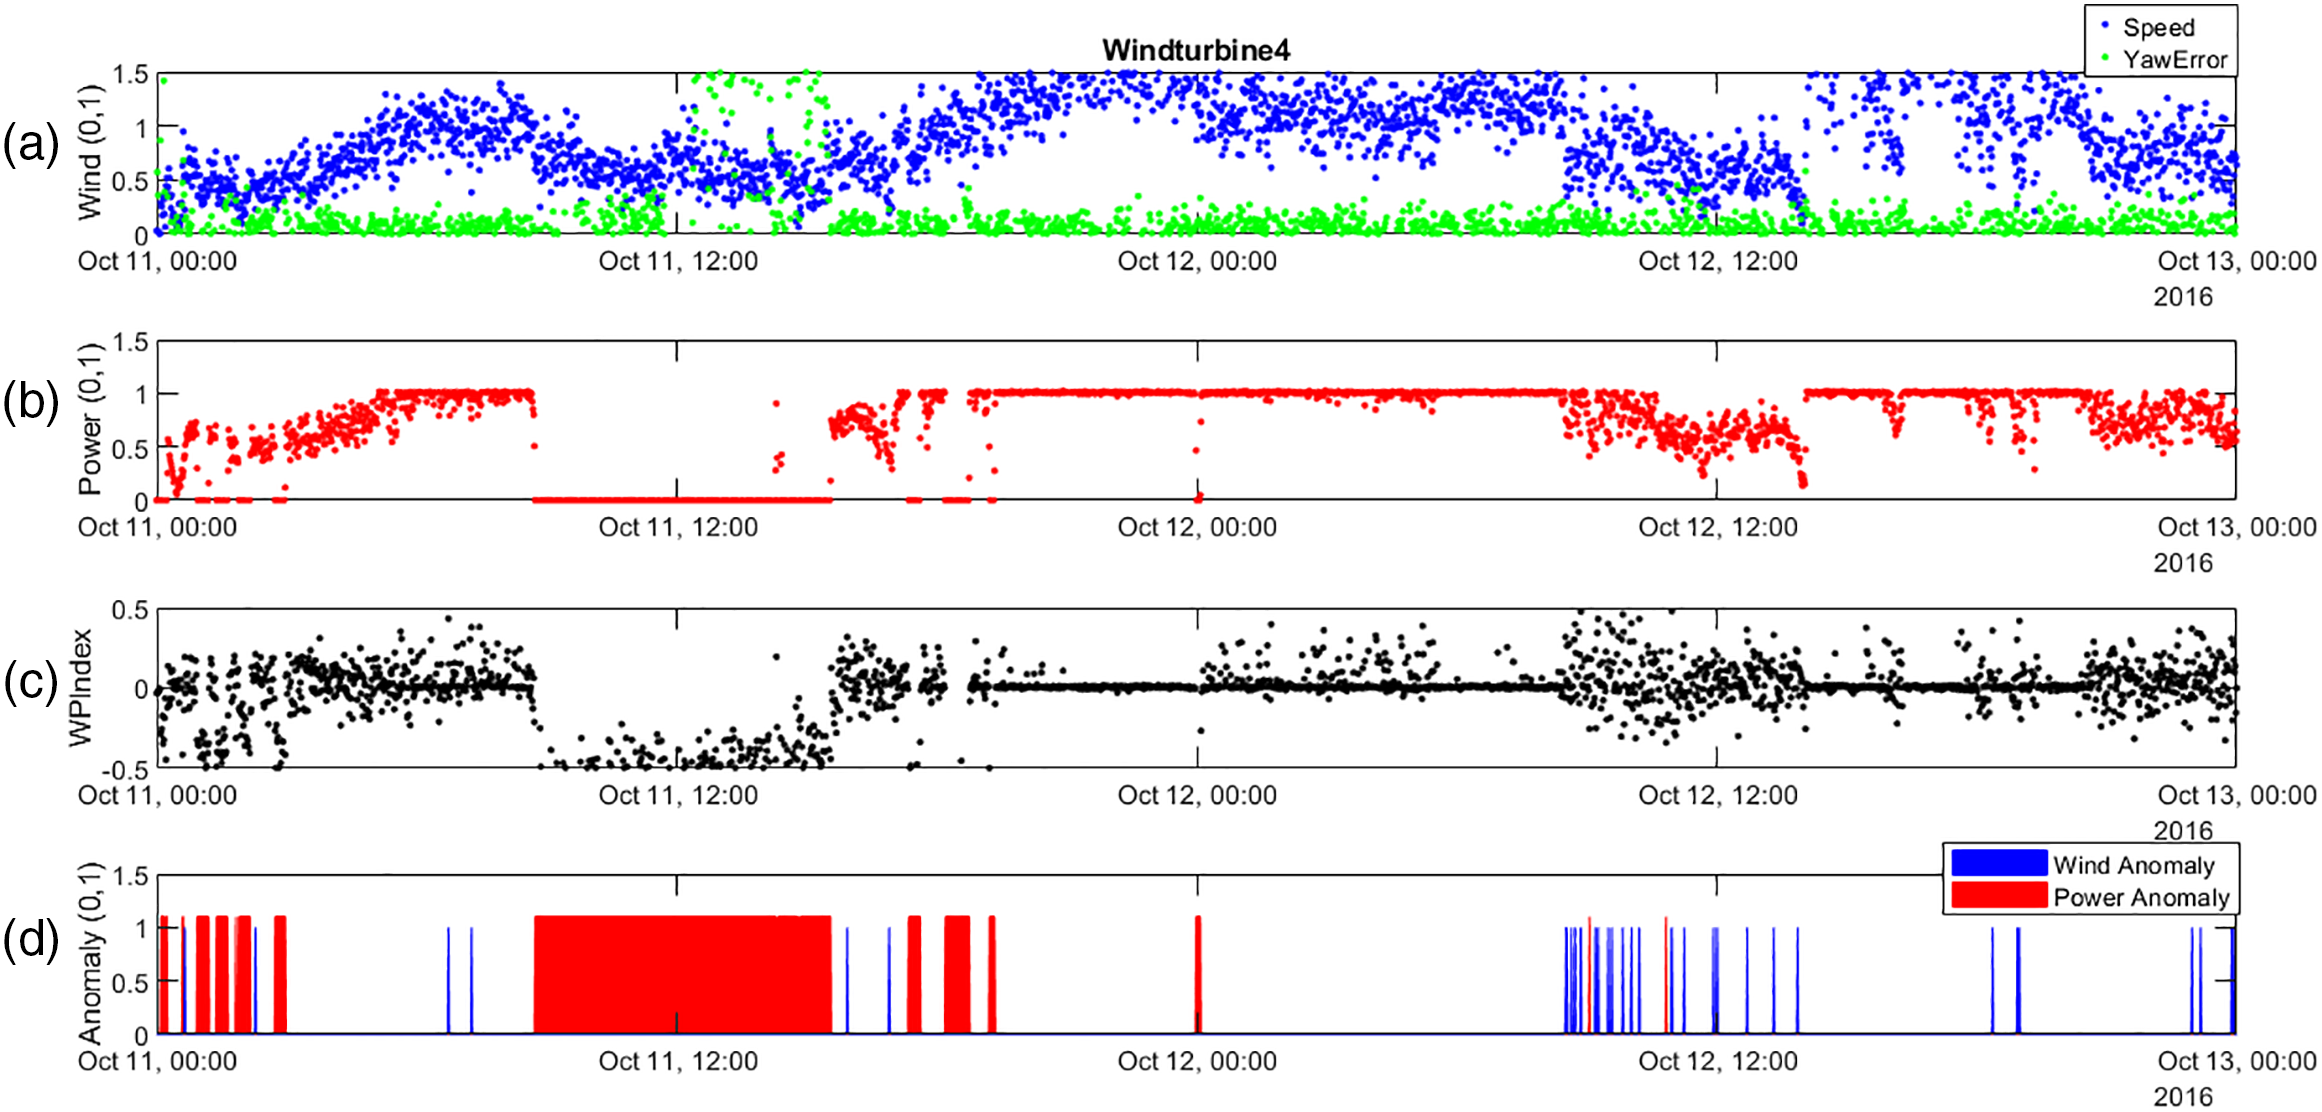Screen dimensions: 2322x1112
Task: Click Oct 12, 00:00 tick under Wind plot
Action: tap(1197, 262)
